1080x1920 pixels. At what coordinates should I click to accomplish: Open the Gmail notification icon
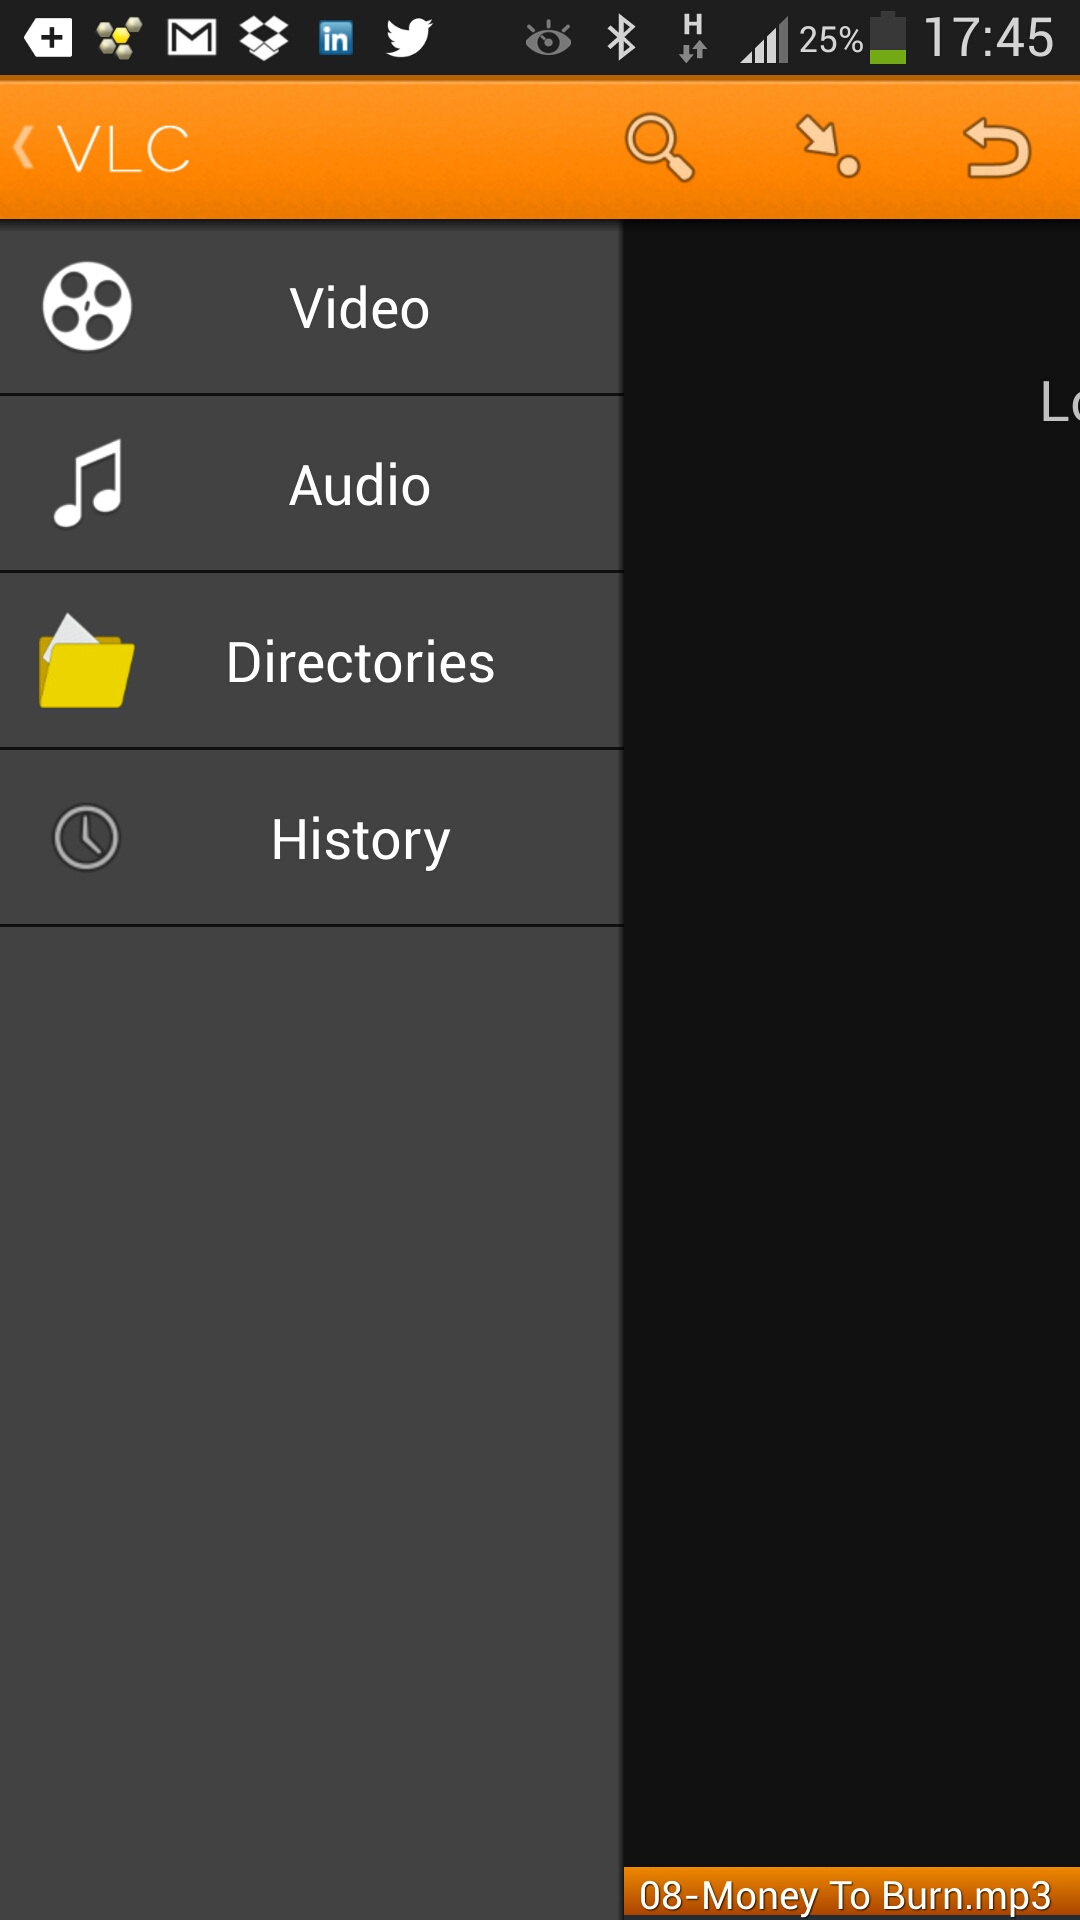pos(190,37)
